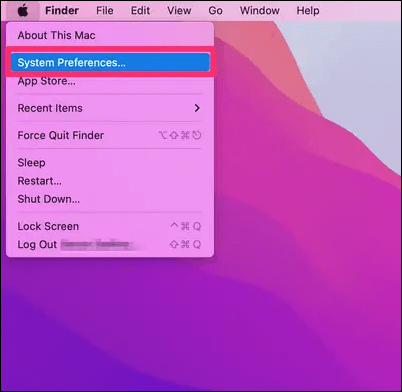Choose Force Quit Finder
Image resolution: width=402 pixels, height=392 pixels.
point(110,135)
